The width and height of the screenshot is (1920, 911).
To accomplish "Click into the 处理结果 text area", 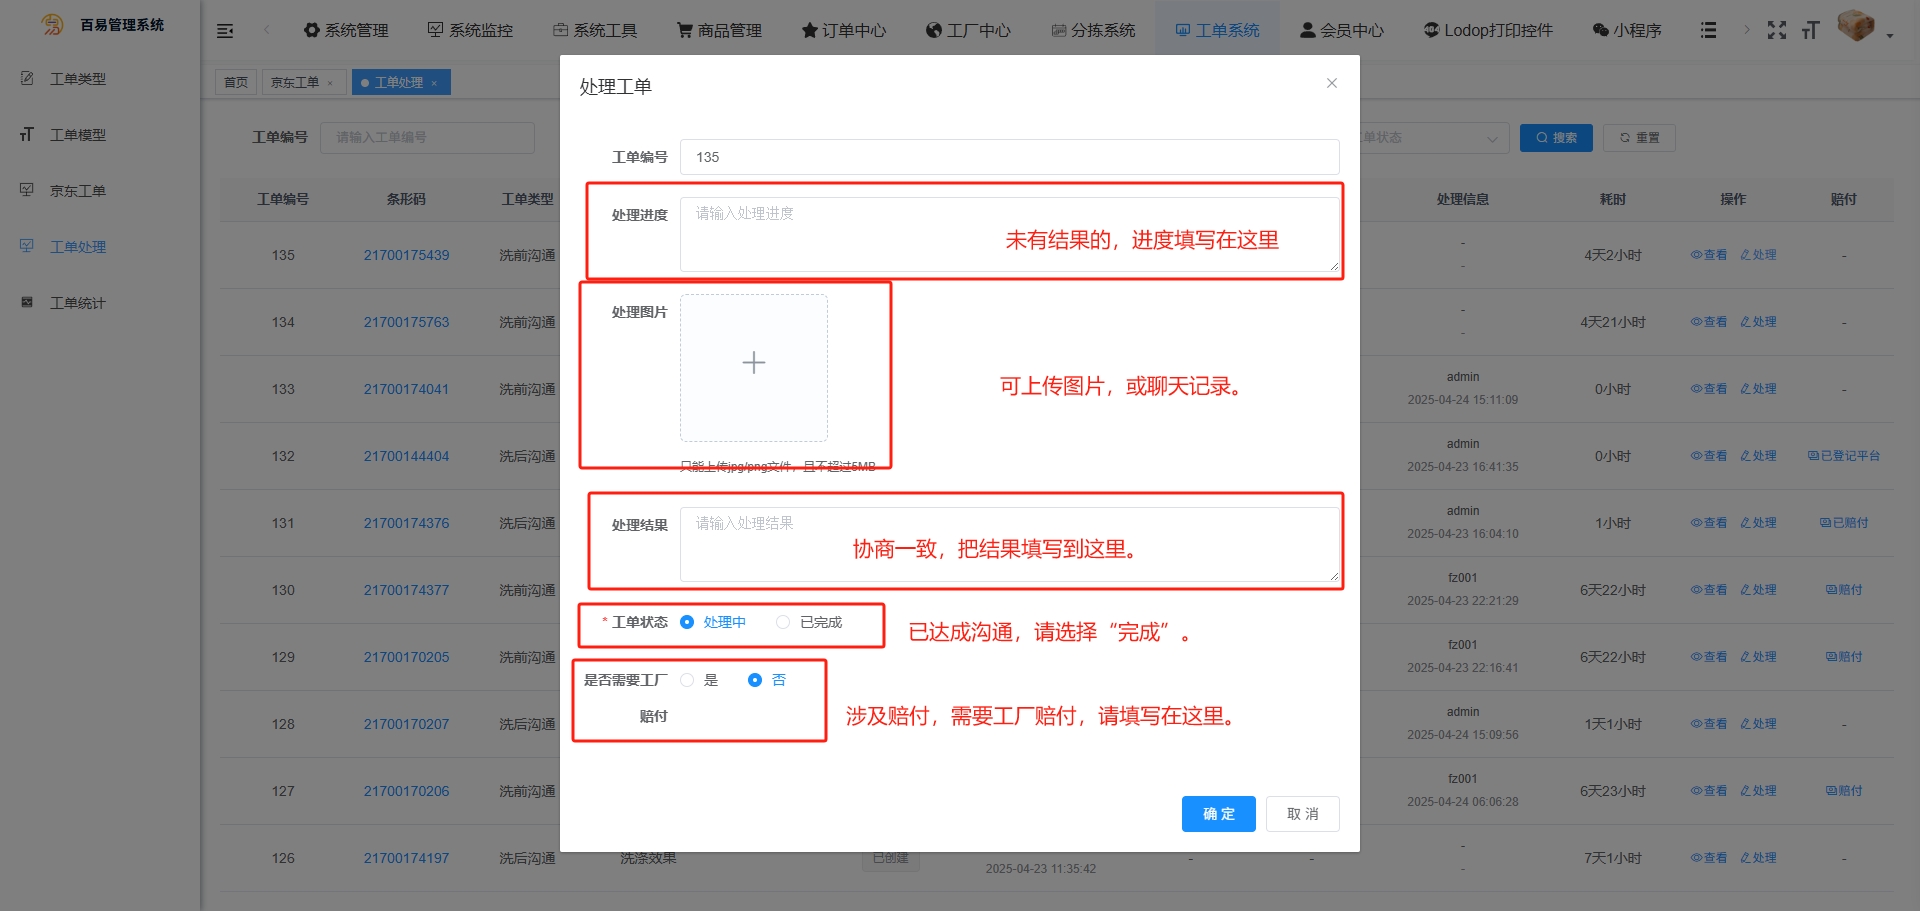I will click(x=1009, y=545).
